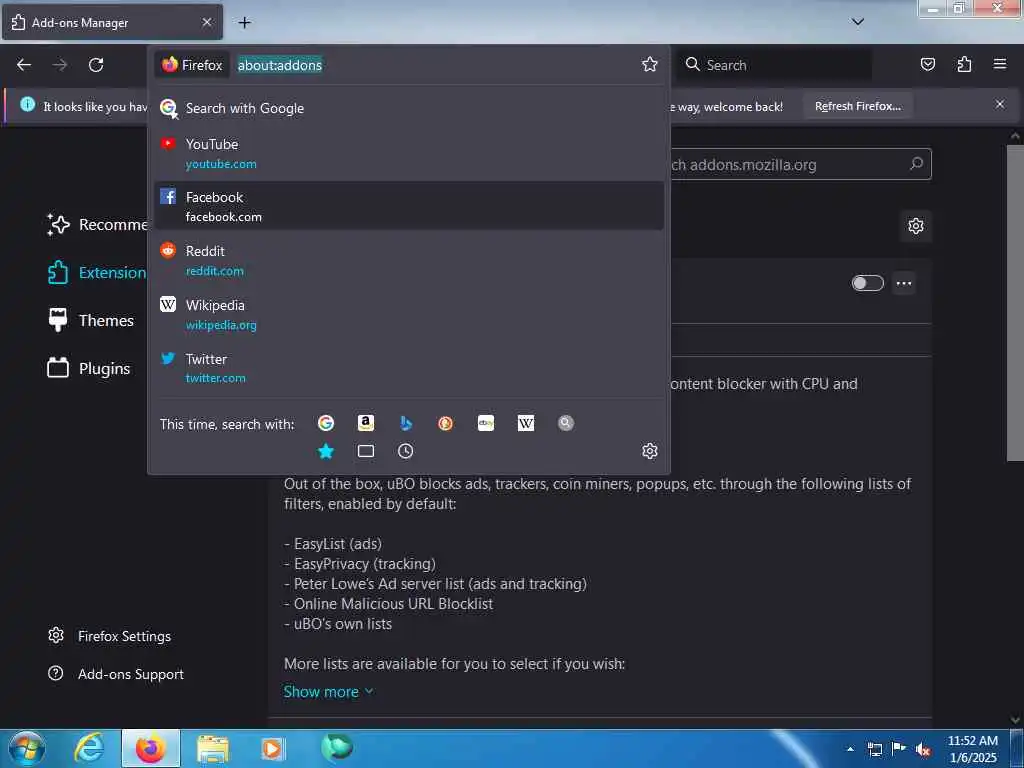Go to Recommendations category
The width and height of the screenshot is (1024, 768).
(x=98, y=225)
